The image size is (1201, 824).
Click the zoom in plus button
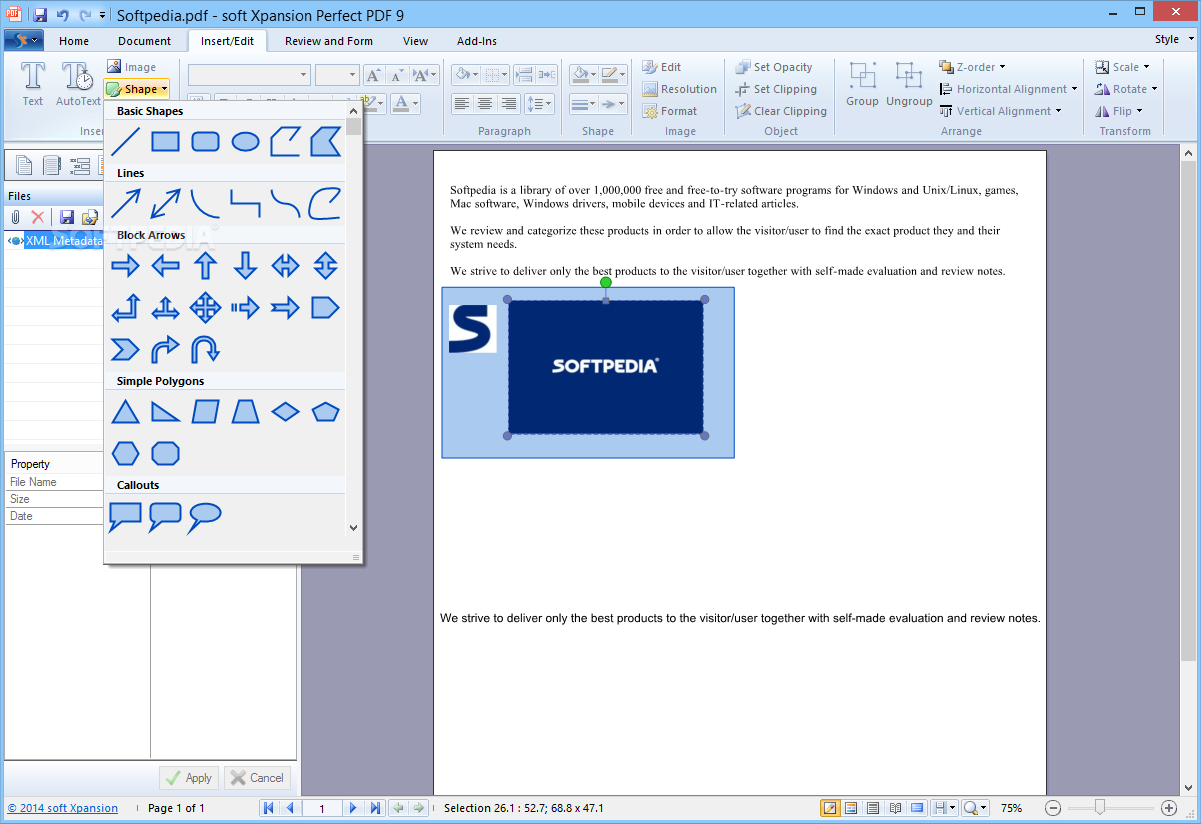pos(1169,808)
